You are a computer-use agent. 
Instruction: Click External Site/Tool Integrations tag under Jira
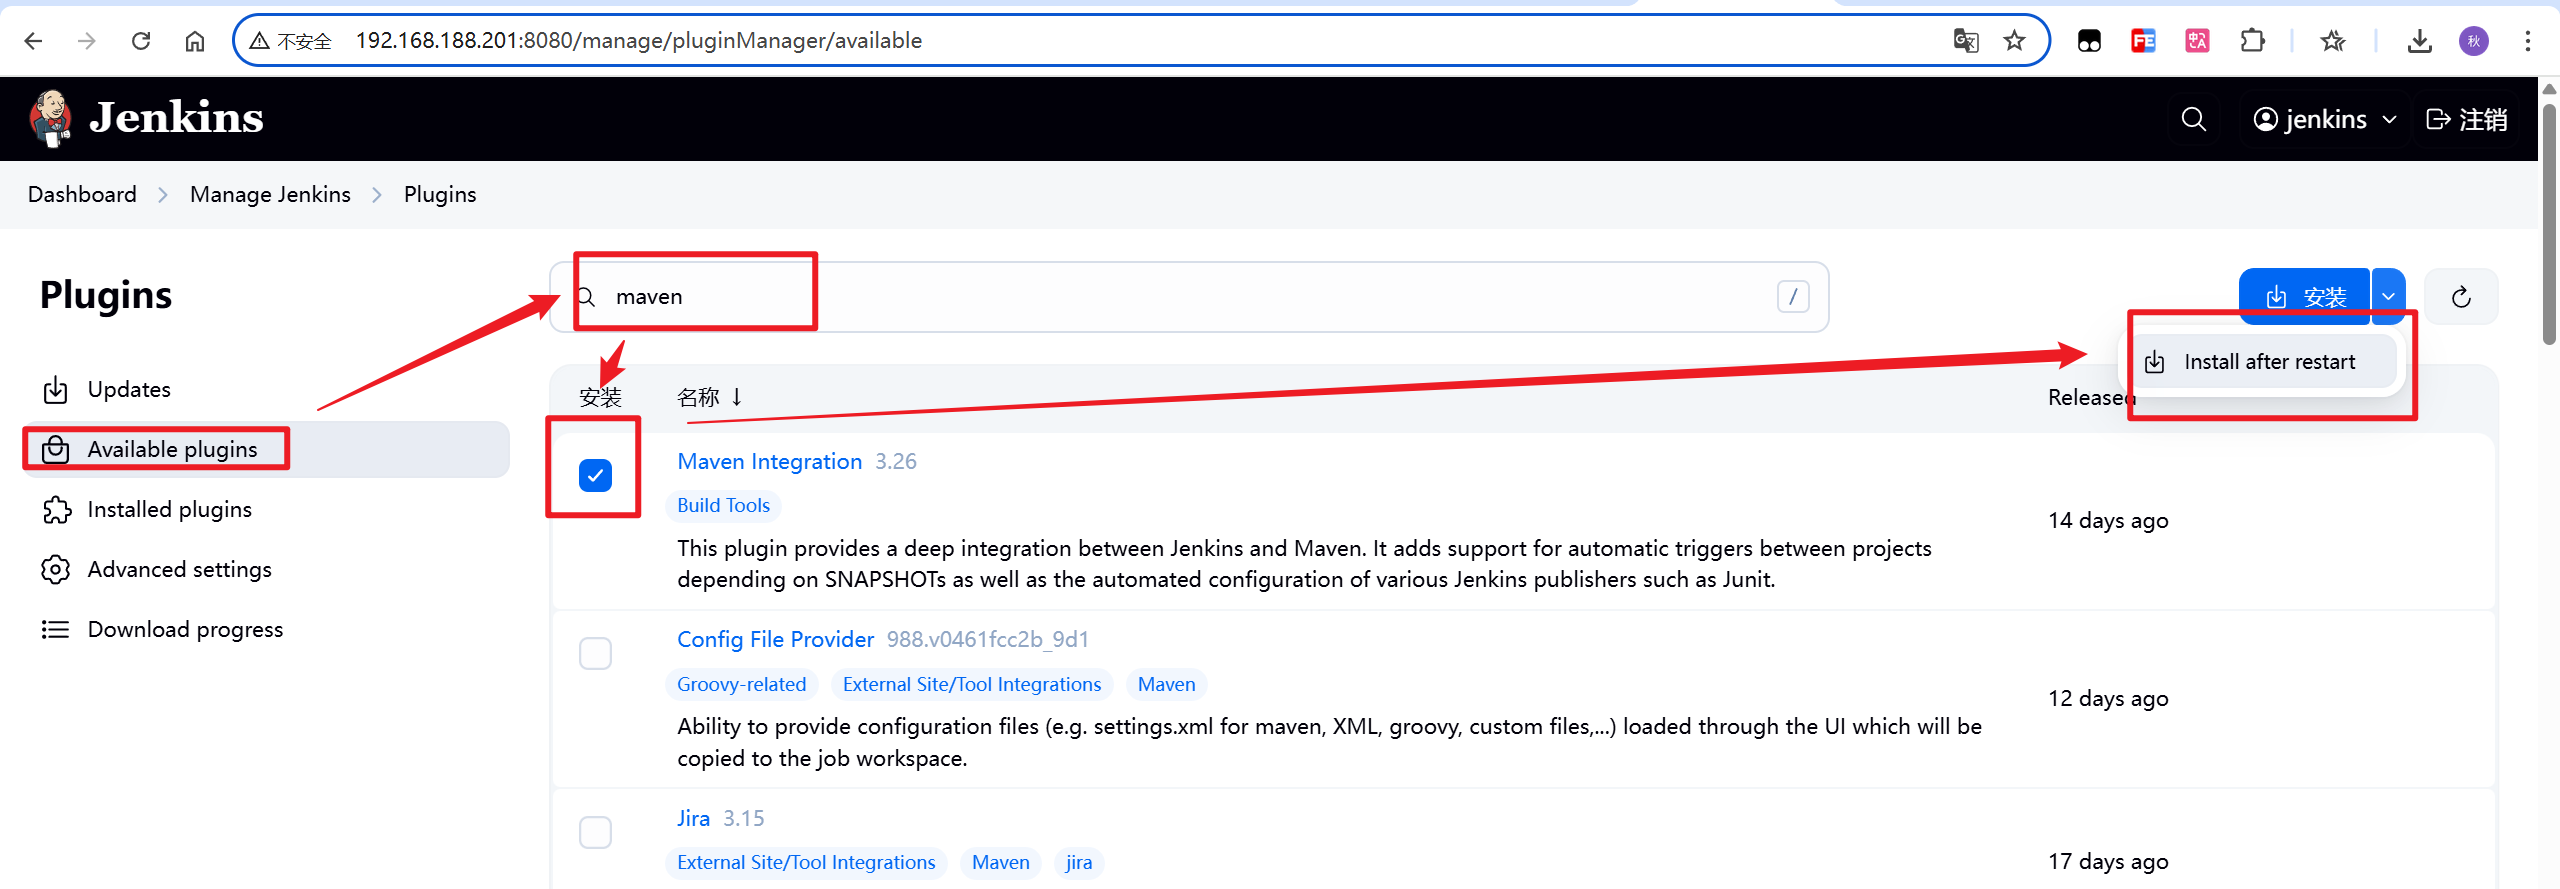[x=806, y=863]
